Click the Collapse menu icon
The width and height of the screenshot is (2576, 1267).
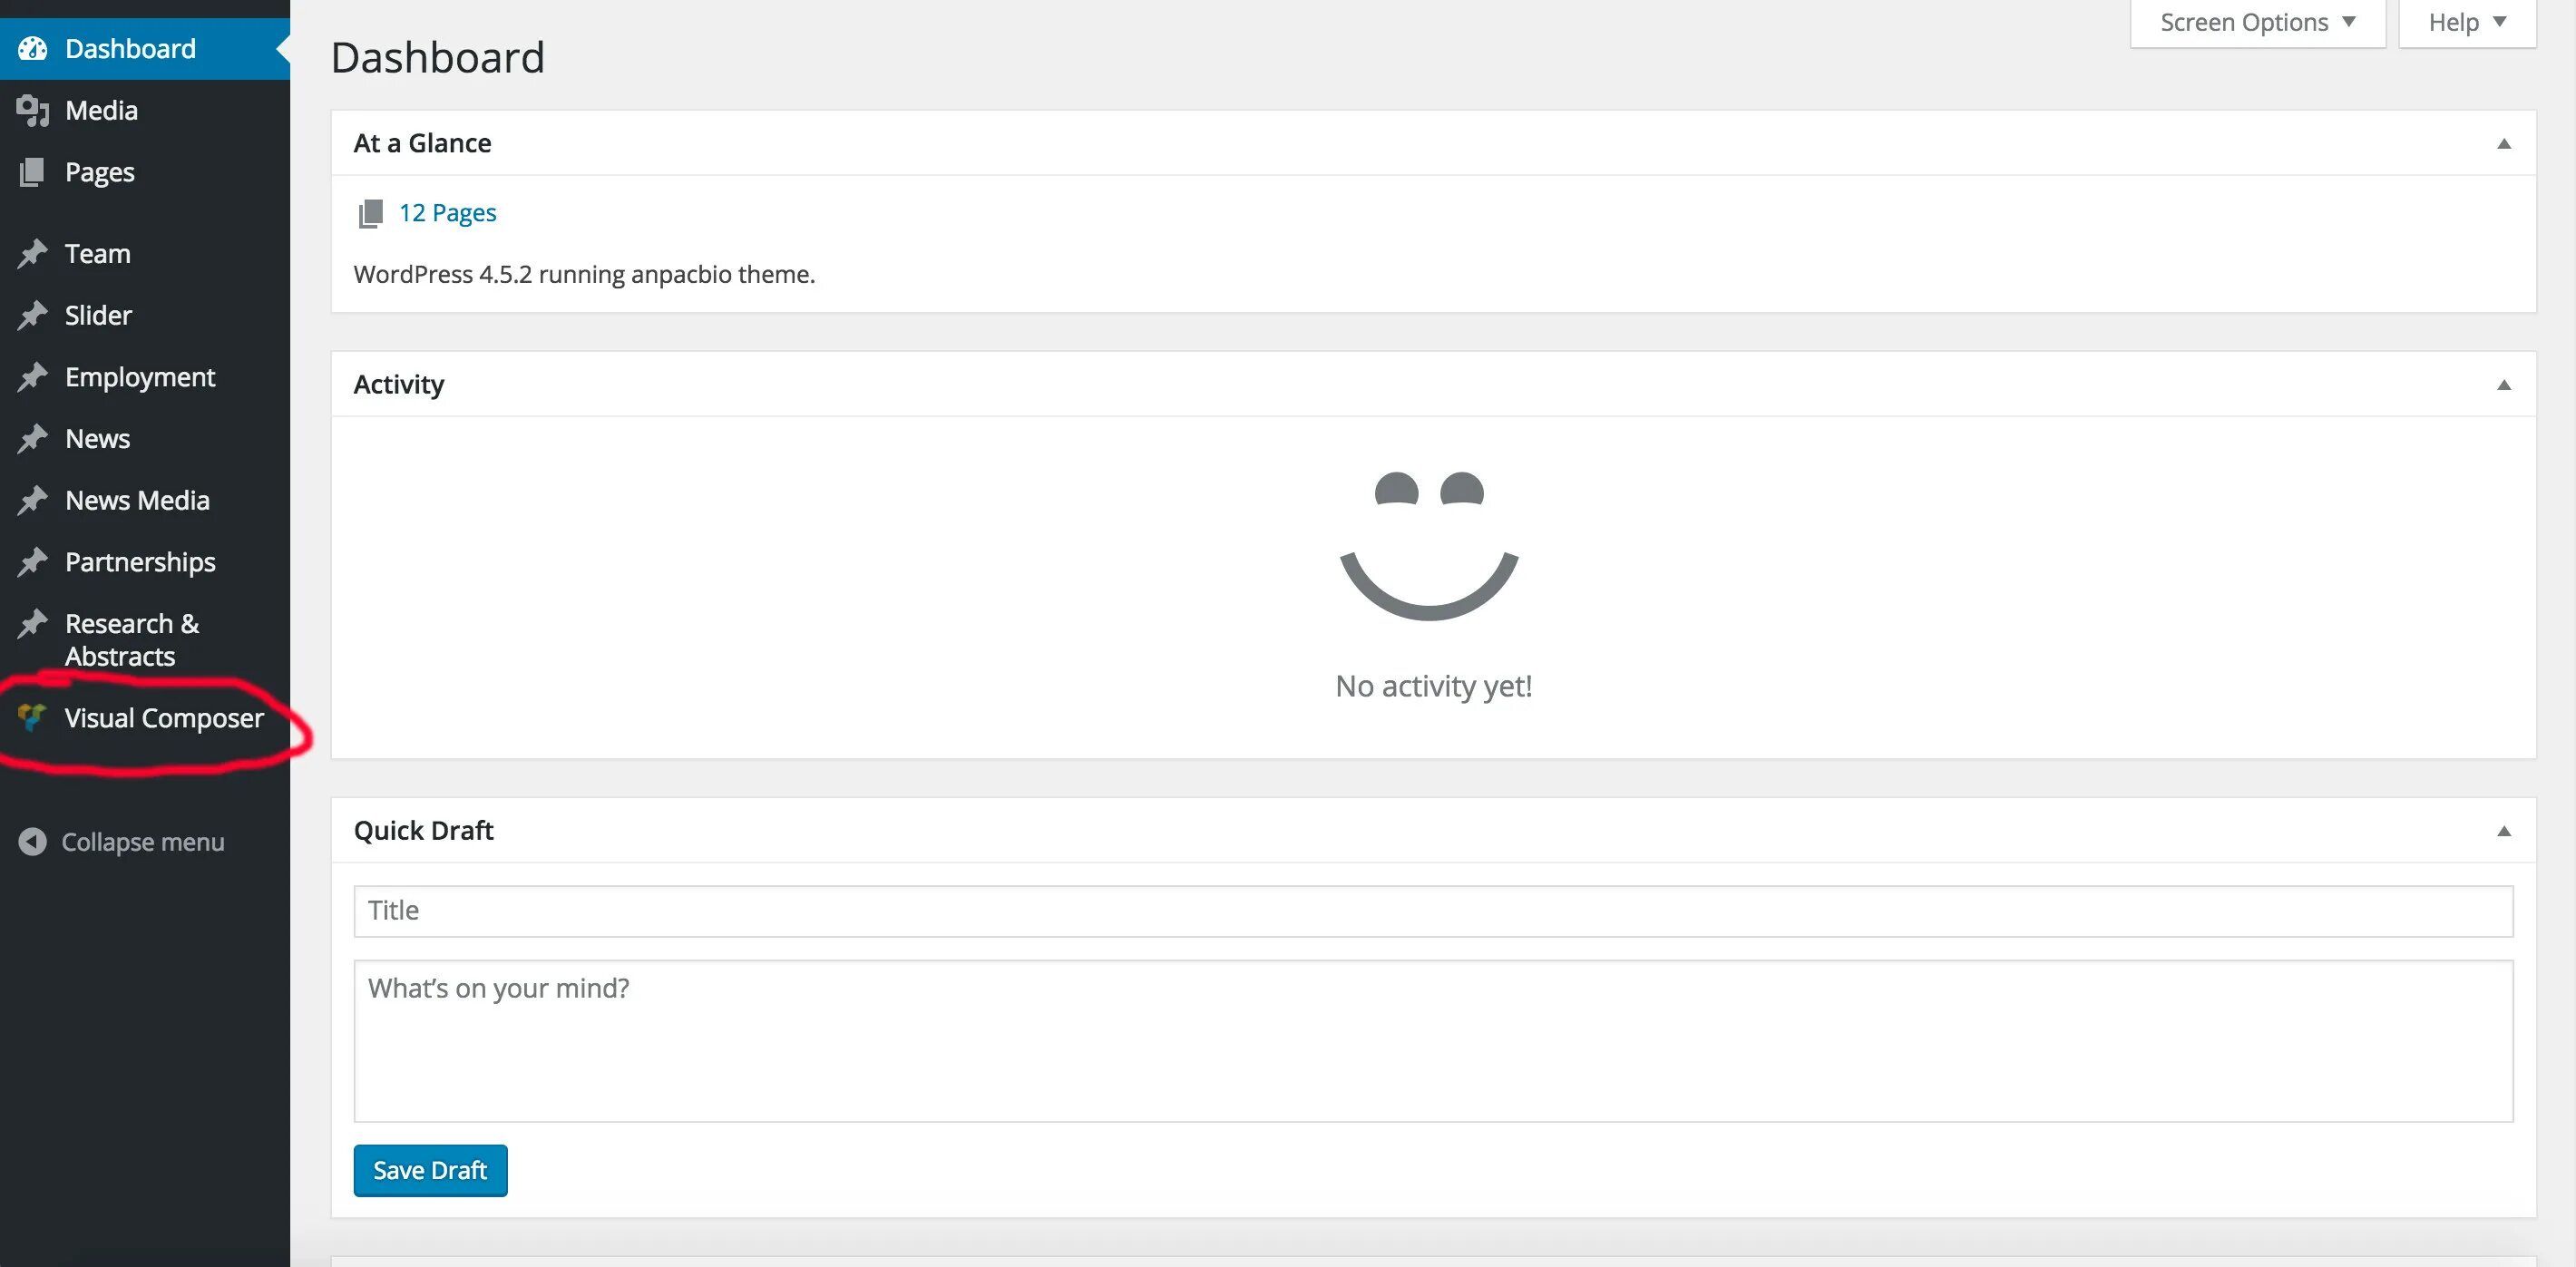[30, 840]
